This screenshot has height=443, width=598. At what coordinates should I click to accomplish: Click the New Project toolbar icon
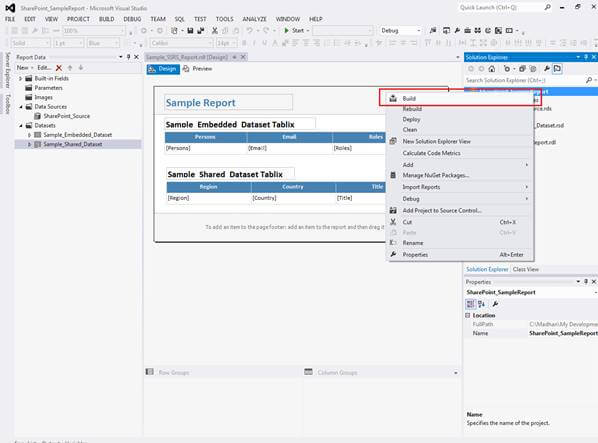click(x=174, y=30)
